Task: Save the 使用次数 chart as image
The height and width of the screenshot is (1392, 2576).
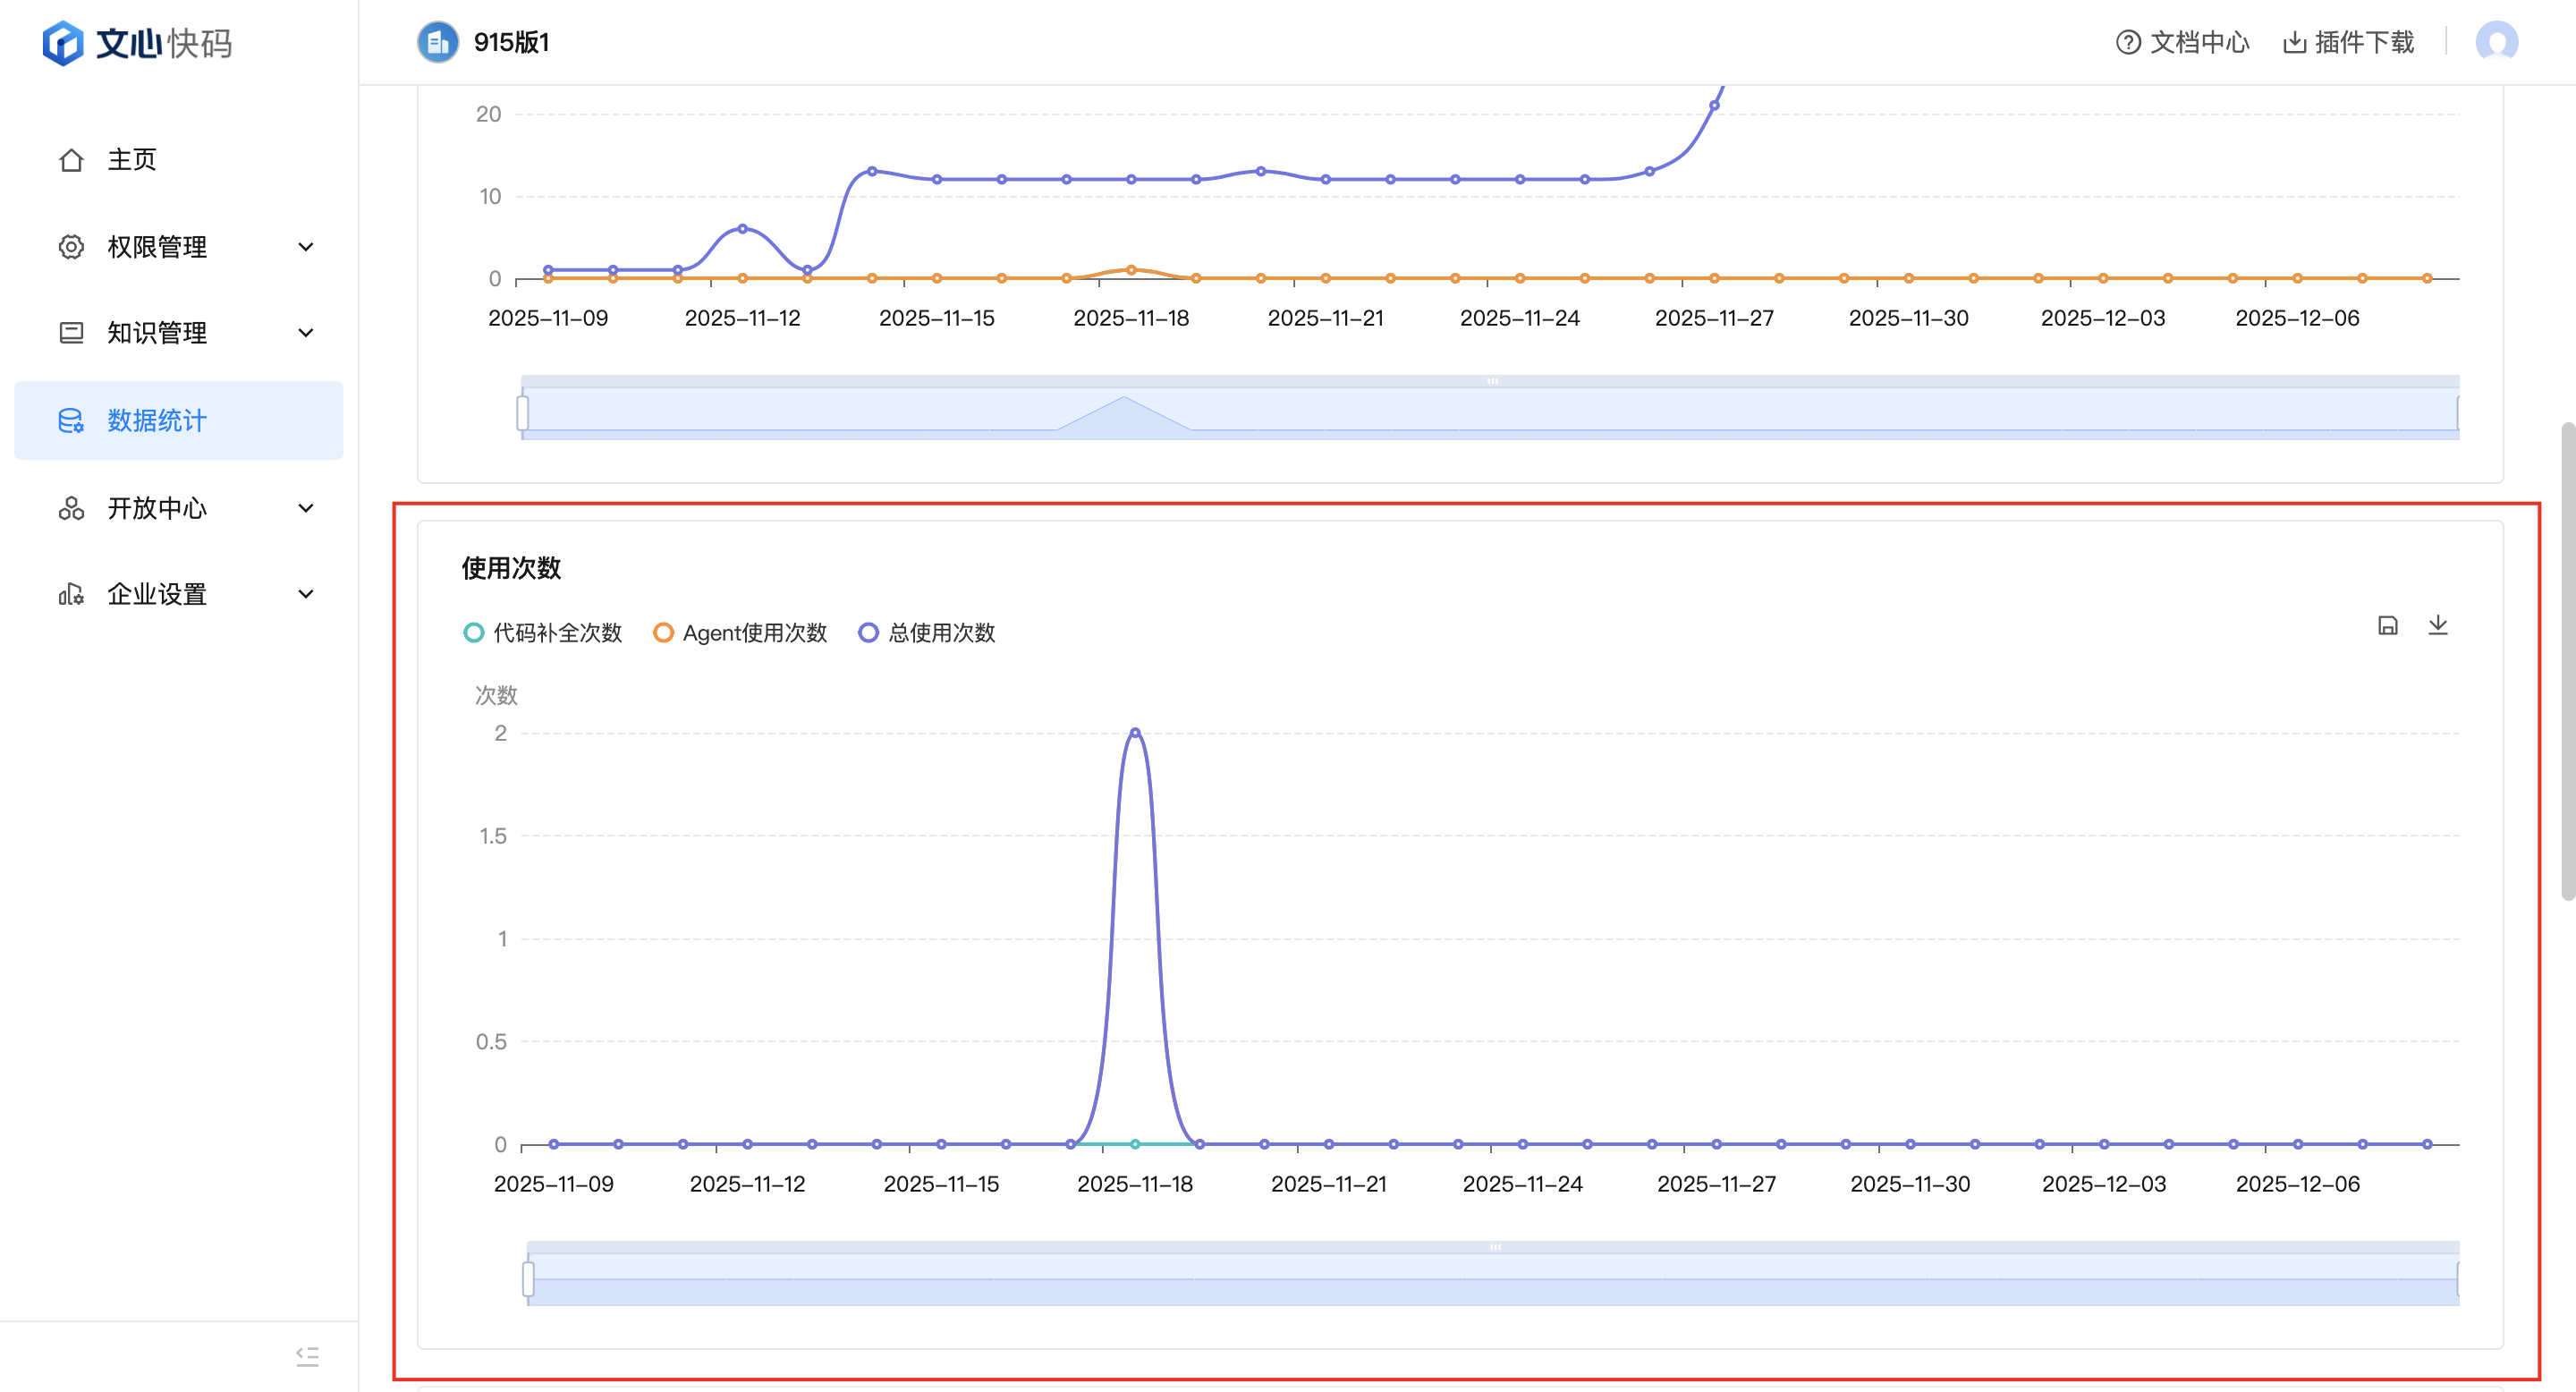Action: coord(2387,626)
